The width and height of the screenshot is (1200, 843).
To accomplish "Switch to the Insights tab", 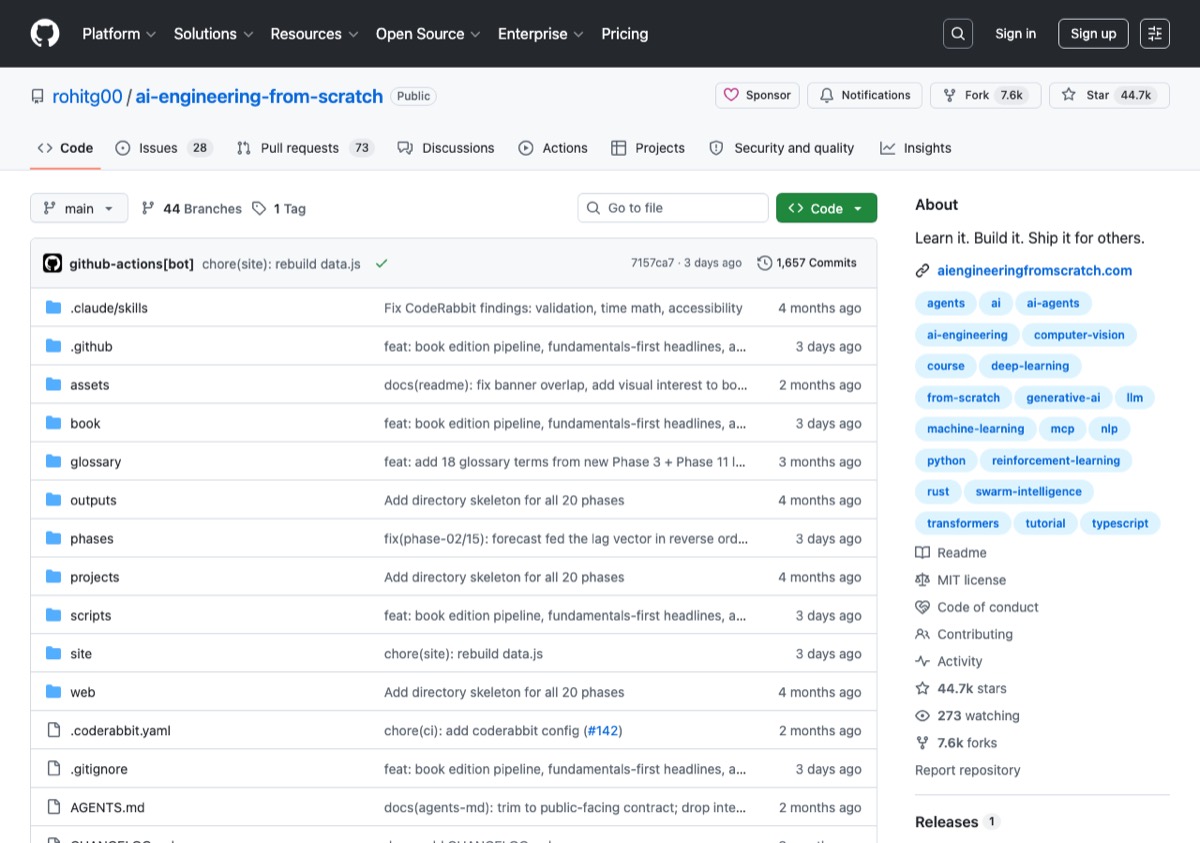I will 916,148.
